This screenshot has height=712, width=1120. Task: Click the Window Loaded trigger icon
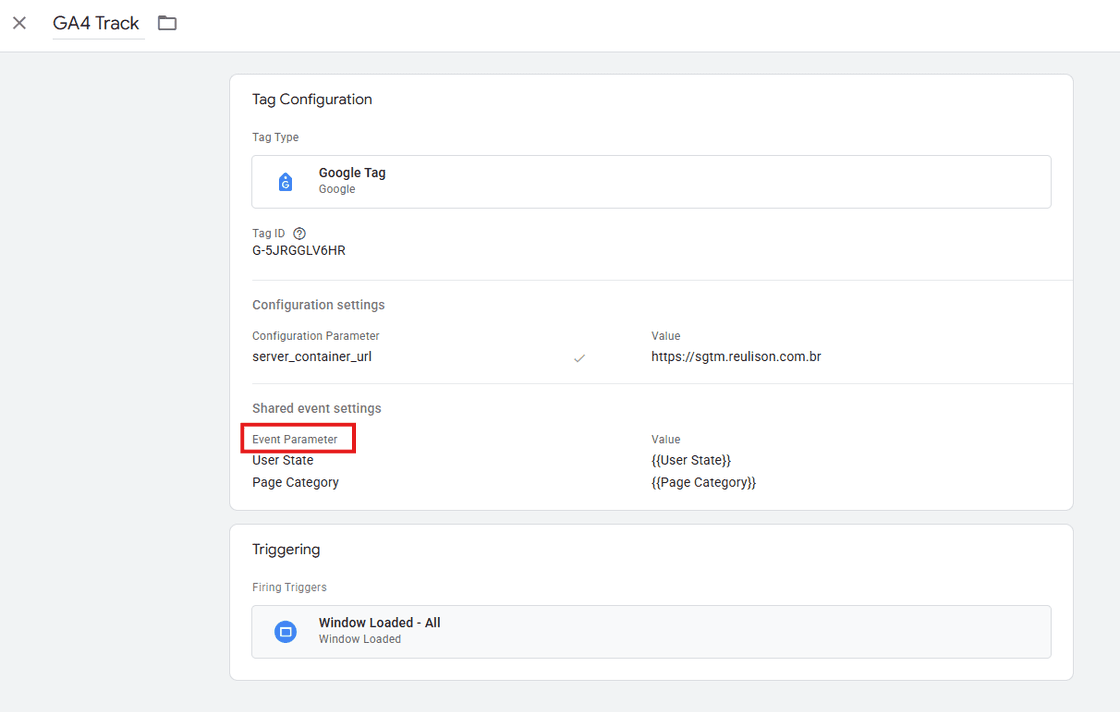(285, 631)
